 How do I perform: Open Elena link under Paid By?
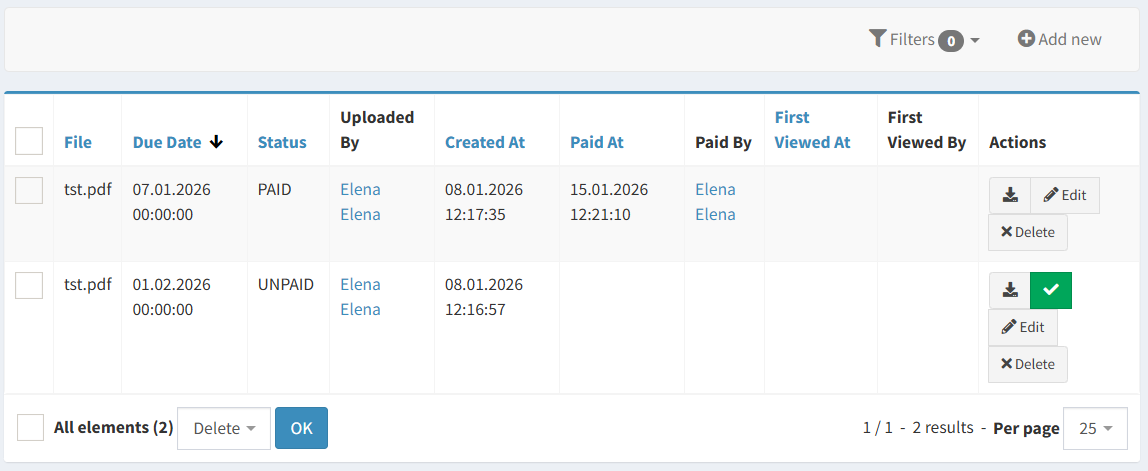click(x=715, y=201)
